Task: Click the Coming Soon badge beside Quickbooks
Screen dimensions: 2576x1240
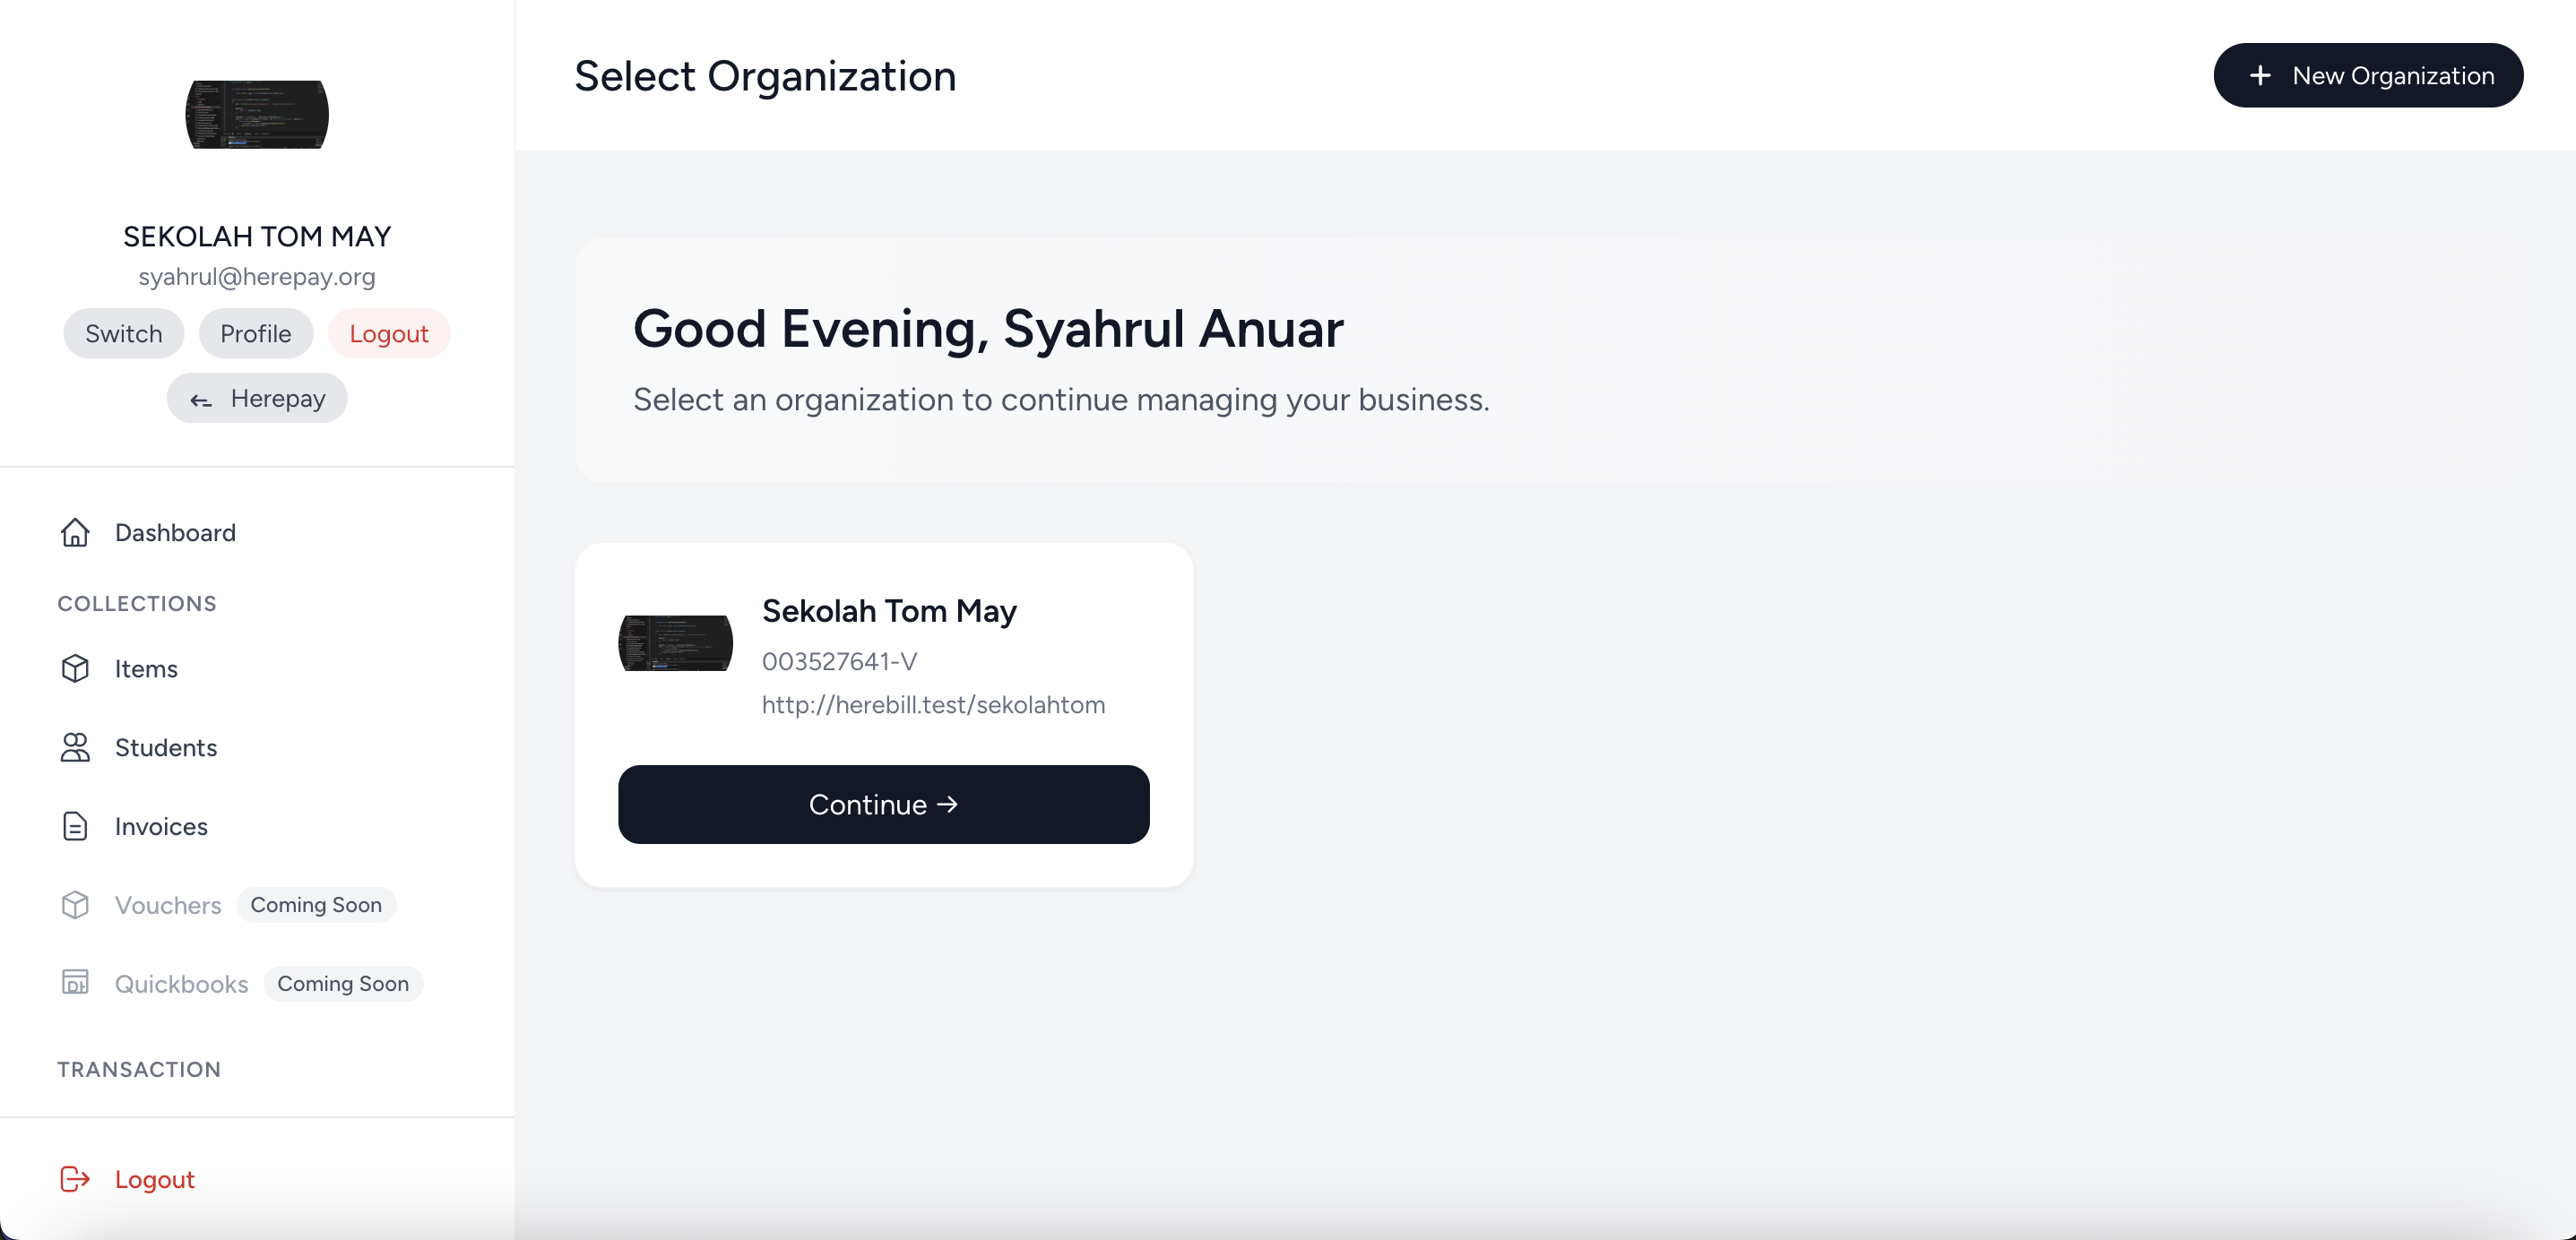Action: (x=343, y=983)
